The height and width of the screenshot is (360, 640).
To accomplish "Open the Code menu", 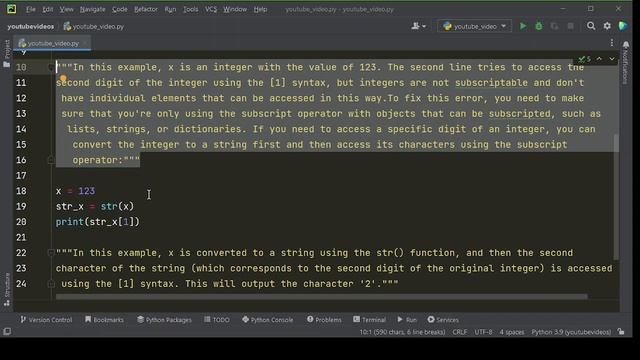I will pos(120,9).
